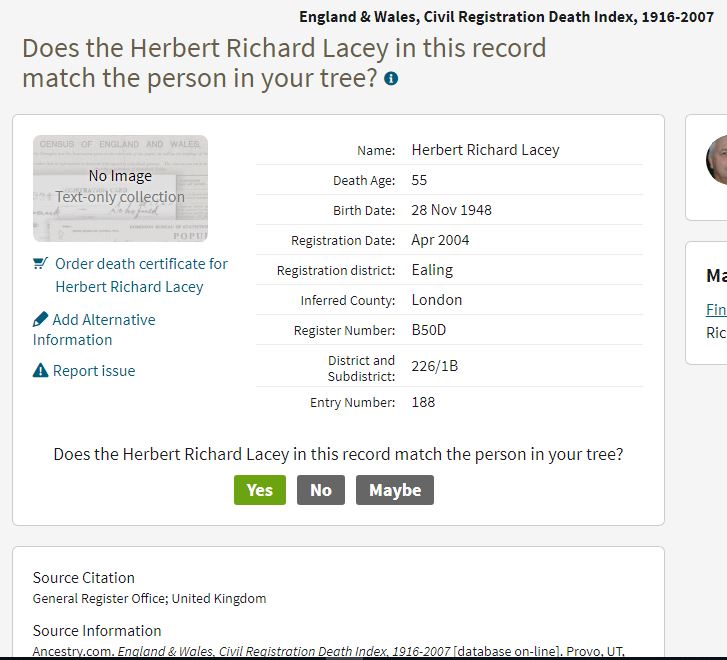Click the shopping cart icon for death certificate
Screen dimensions: 727x660
40,263
